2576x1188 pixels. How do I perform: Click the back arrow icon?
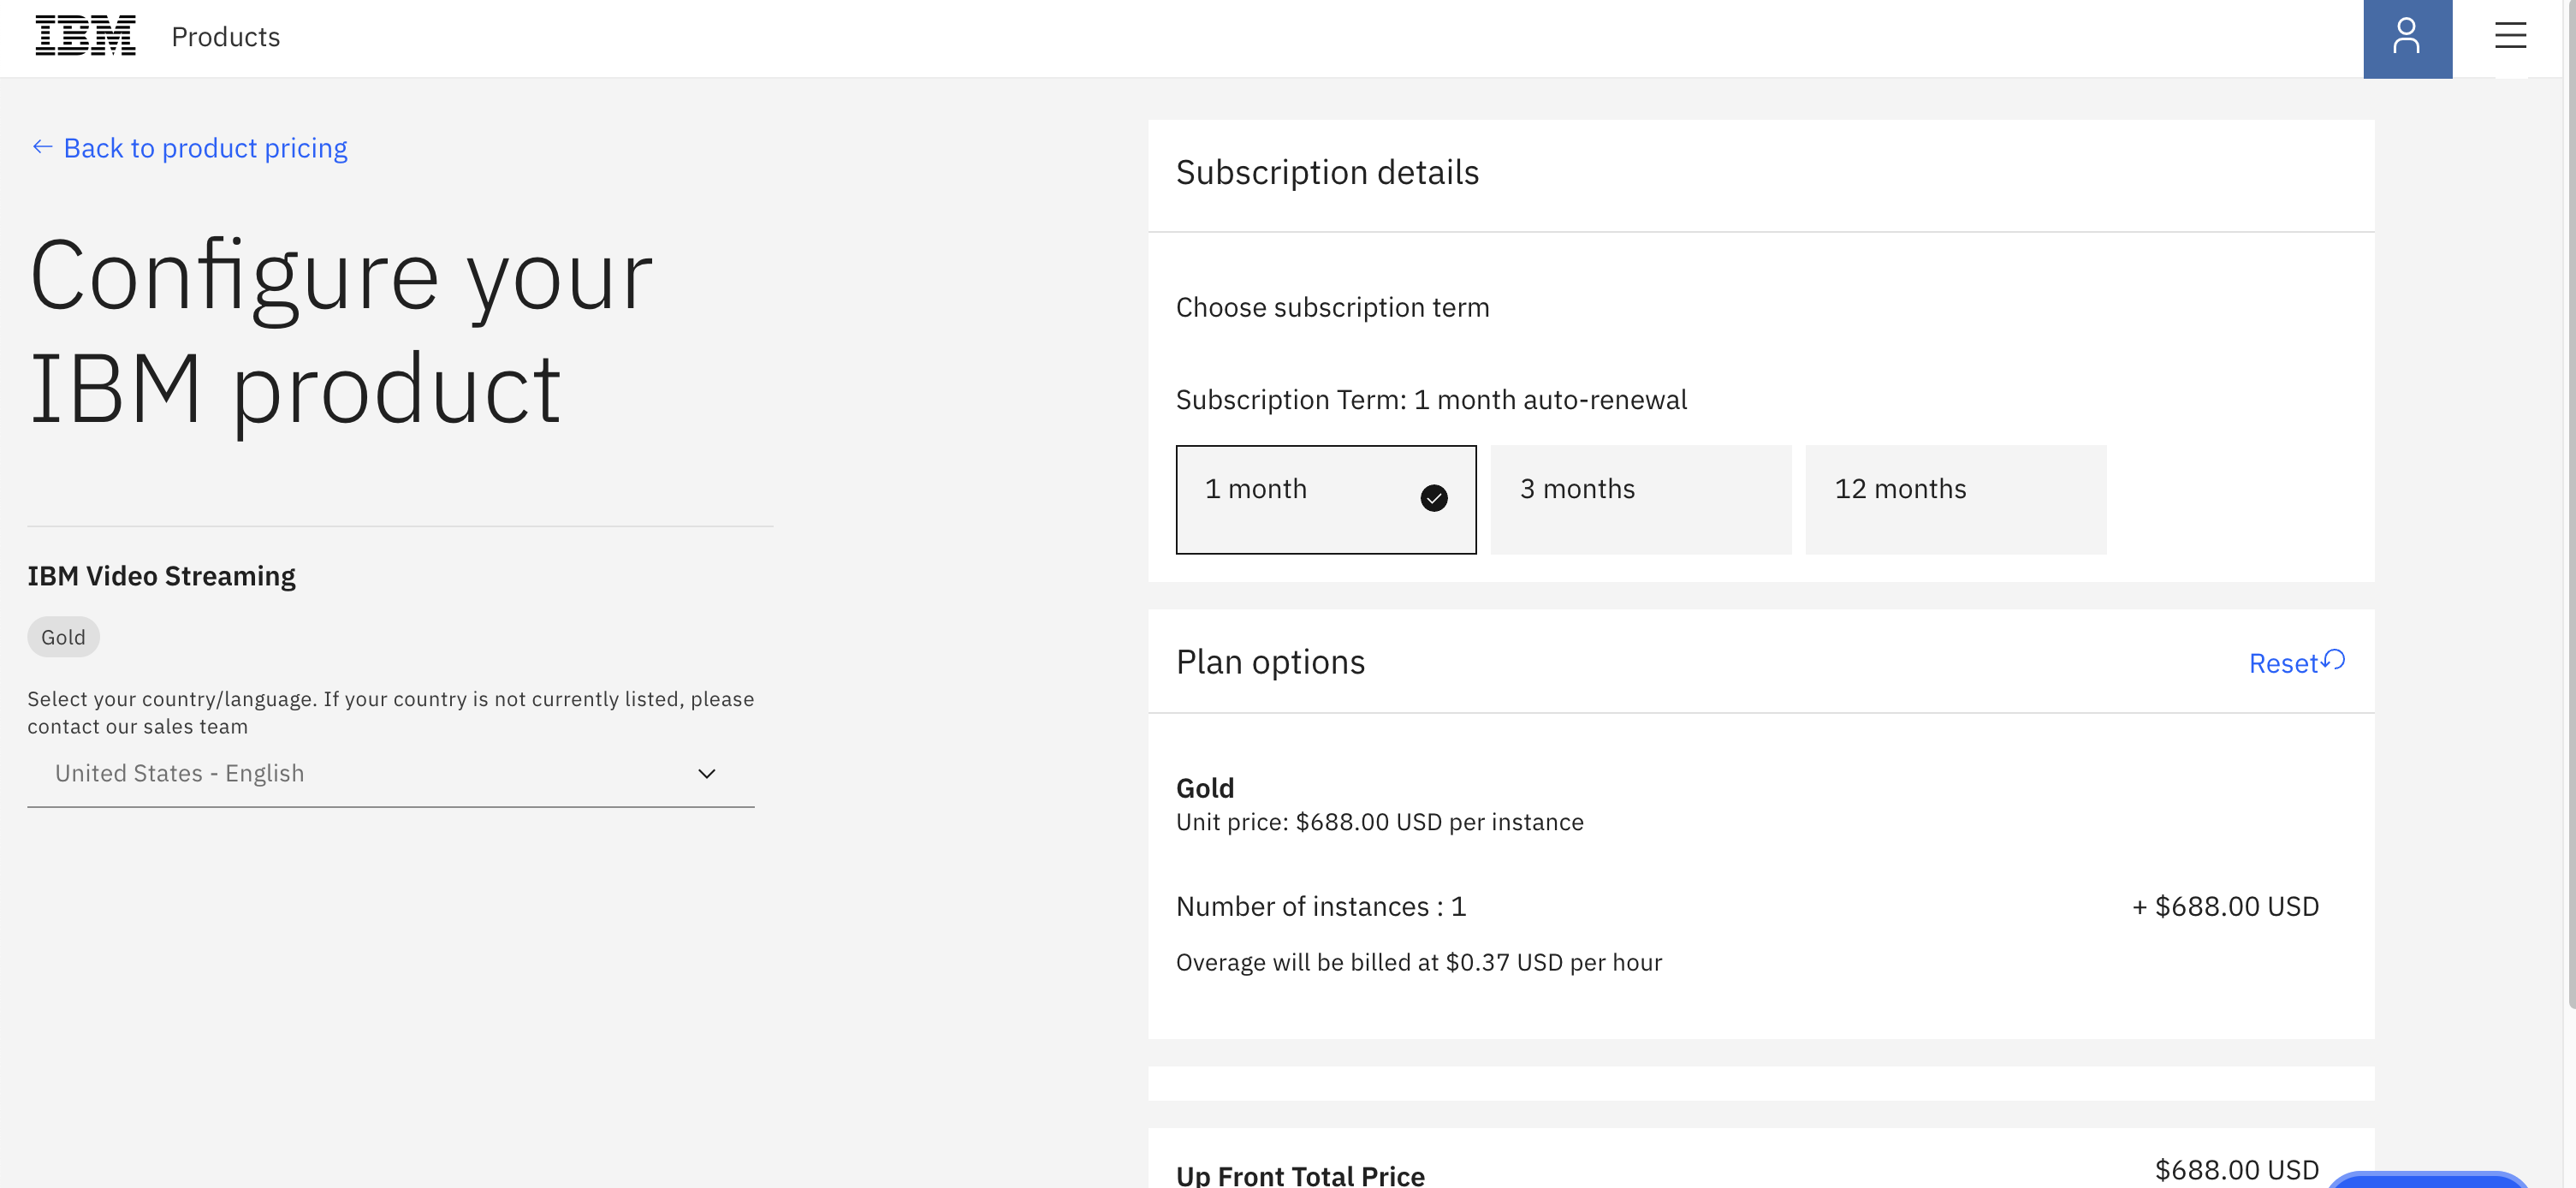tap(42, 147)
